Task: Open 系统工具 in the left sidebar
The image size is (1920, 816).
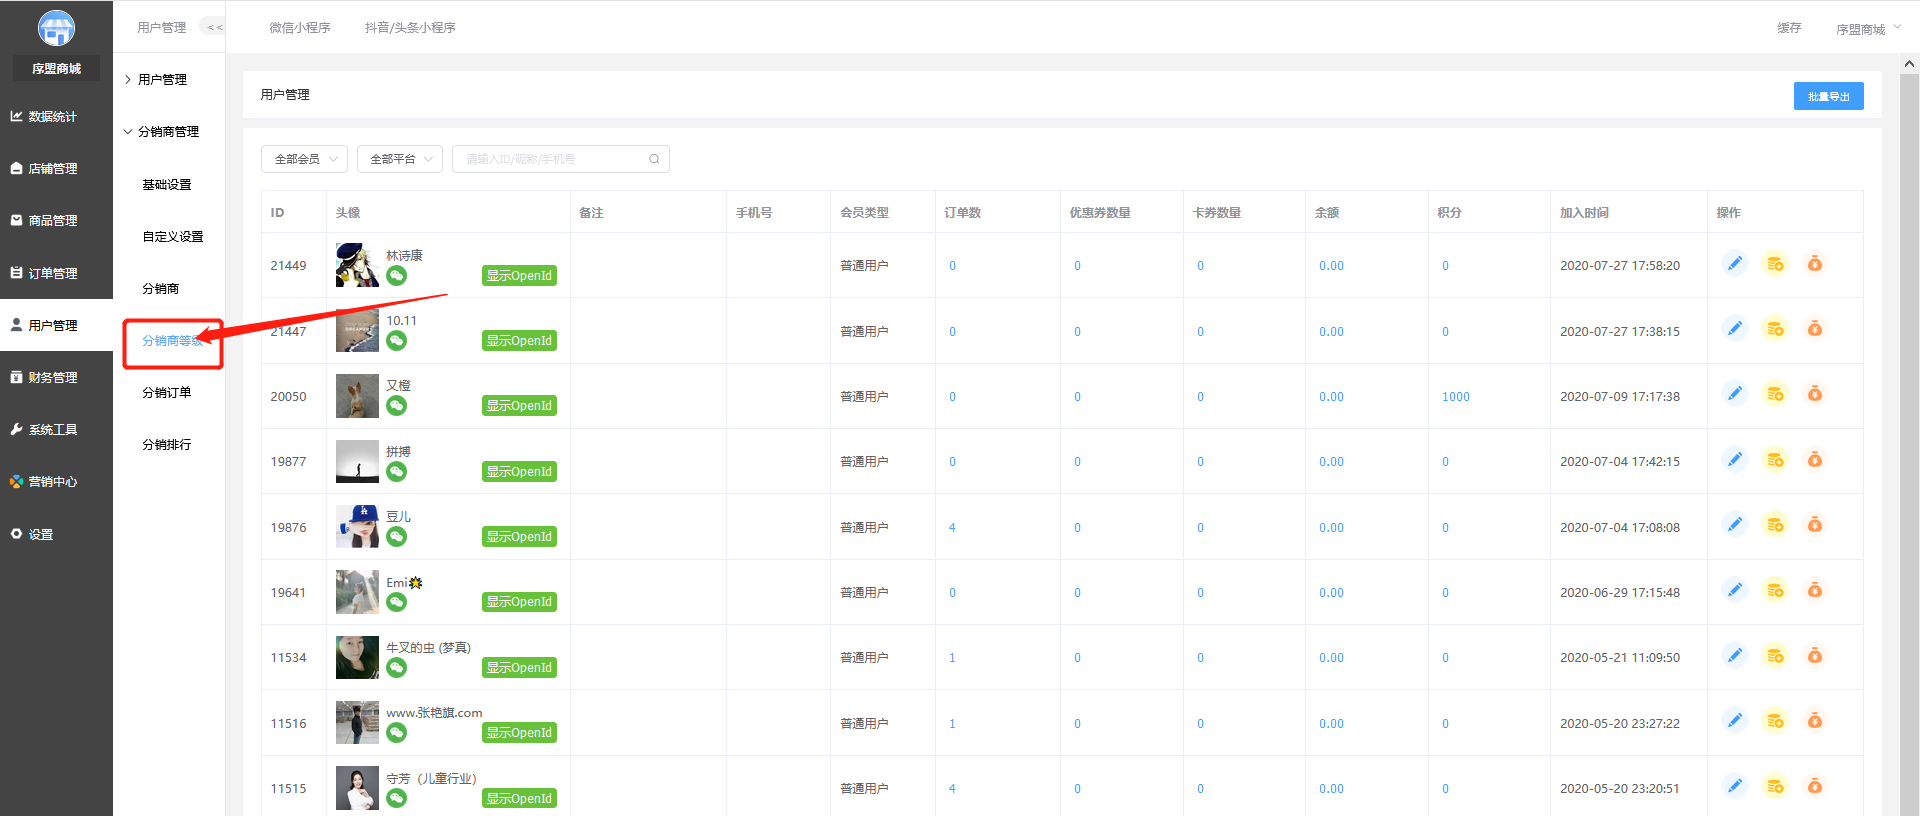Action: [56, 430]
